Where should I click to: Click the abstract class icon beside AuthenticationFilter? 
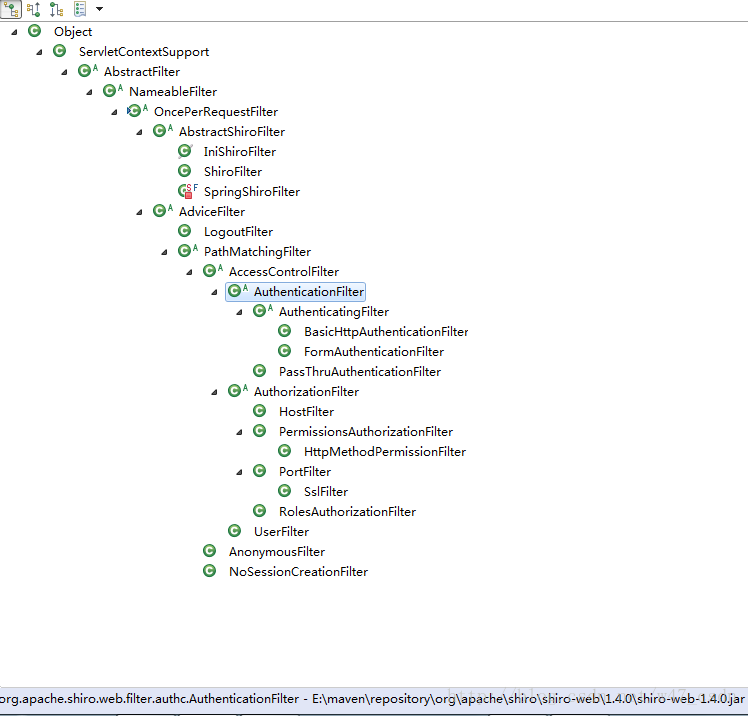pyautogui.click(x=238, y=291)
